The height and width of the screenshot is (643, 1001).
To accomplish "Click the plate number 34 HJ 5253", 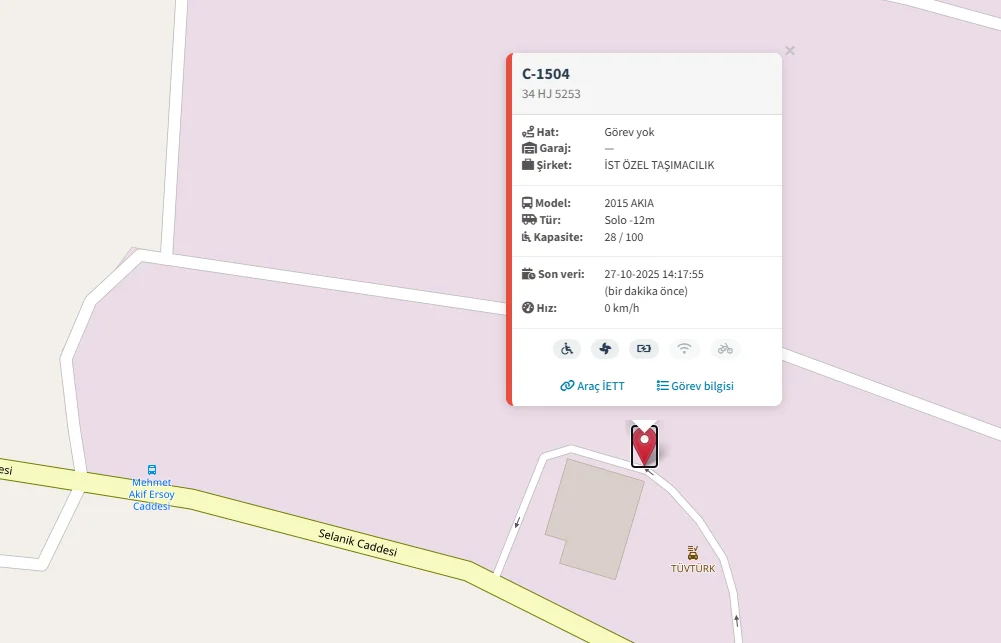I will point(551,94).
